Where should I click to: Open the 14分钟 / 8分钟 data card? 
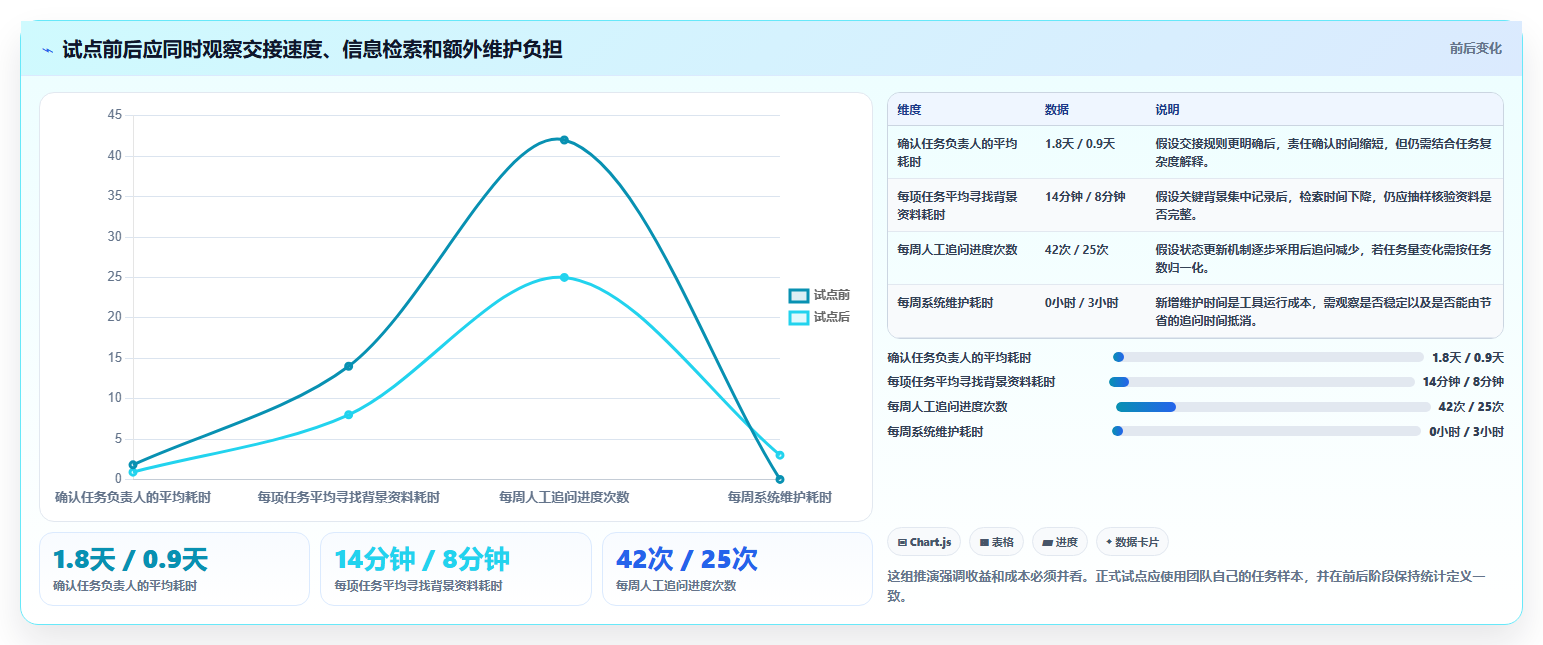coord(456,569)
